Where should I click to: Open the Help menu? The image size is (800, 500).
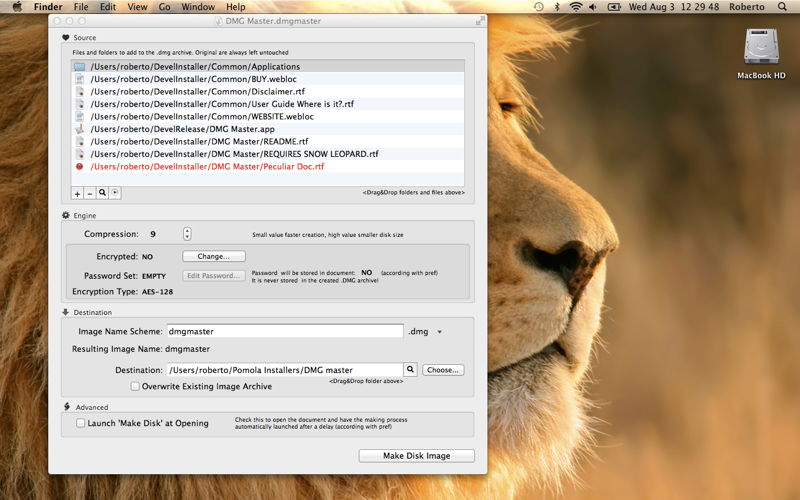point(236,7)
